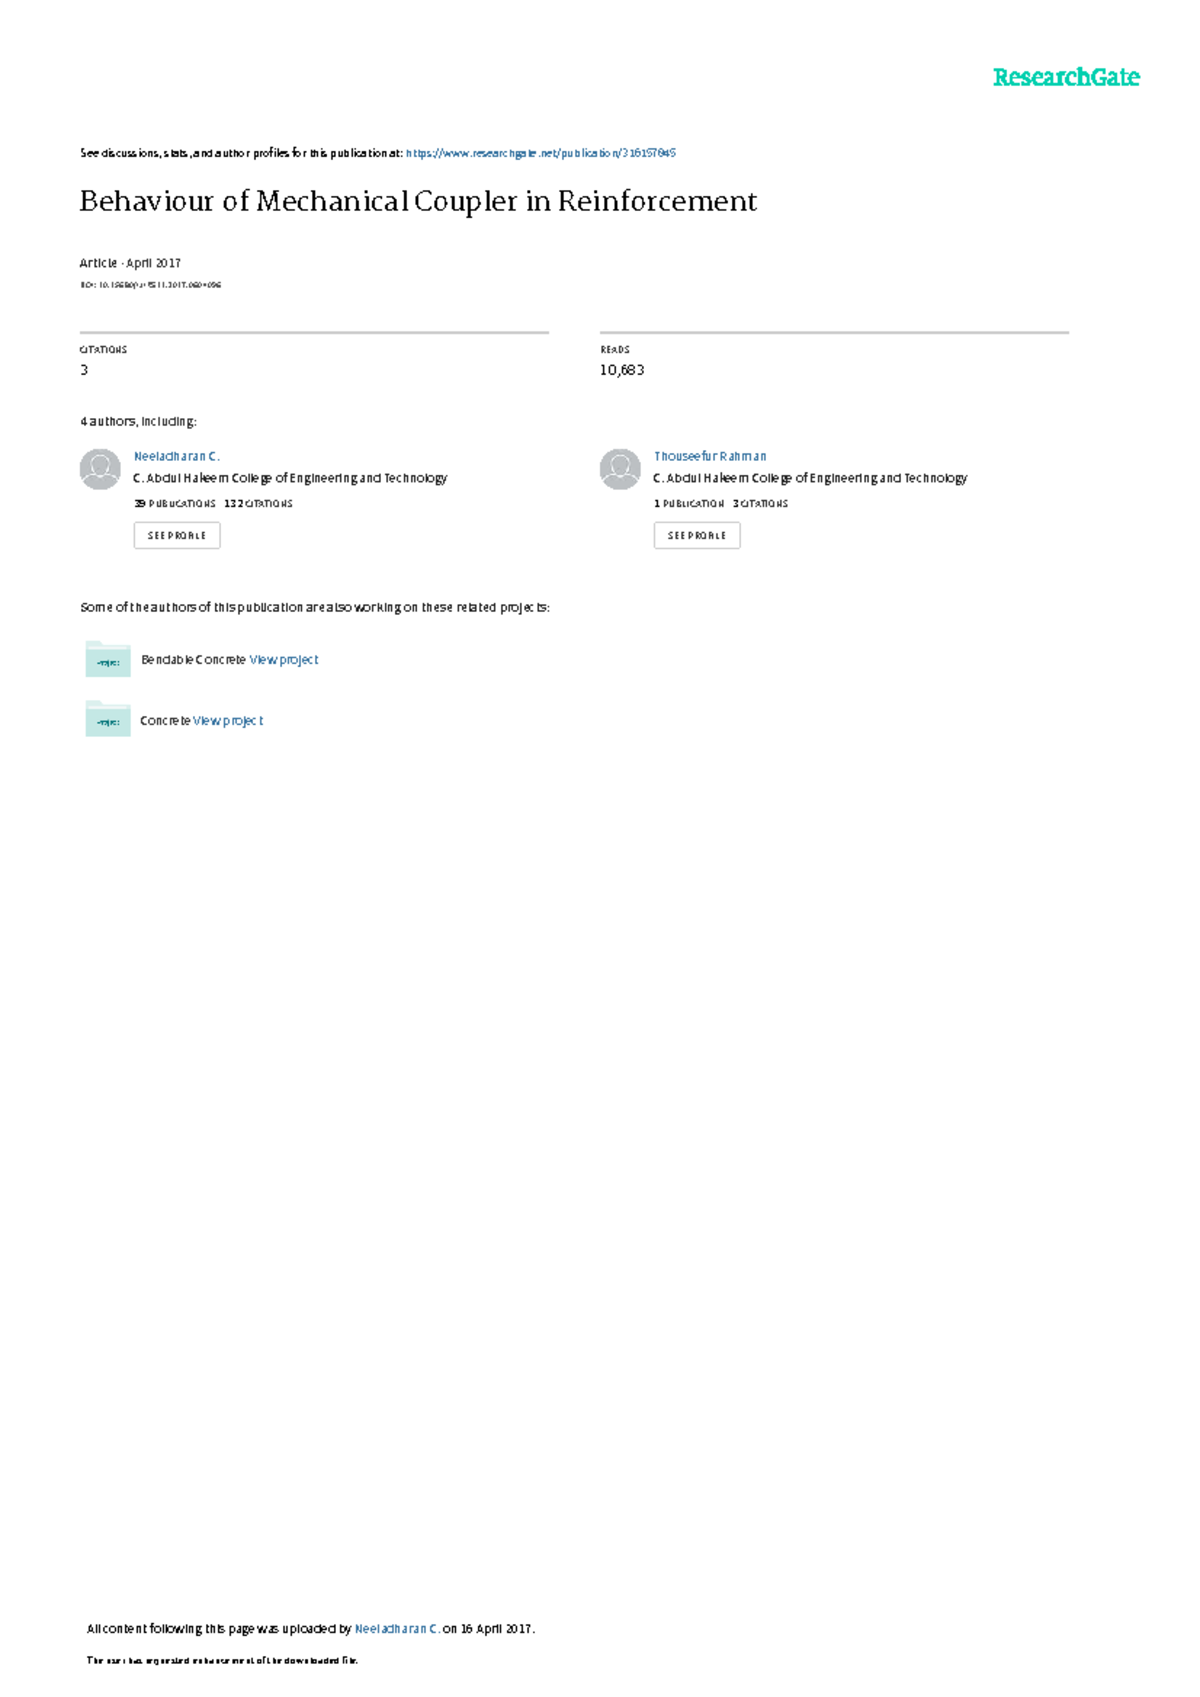
Task: Open View project link for Concrete
Action: tap(228, 721)
